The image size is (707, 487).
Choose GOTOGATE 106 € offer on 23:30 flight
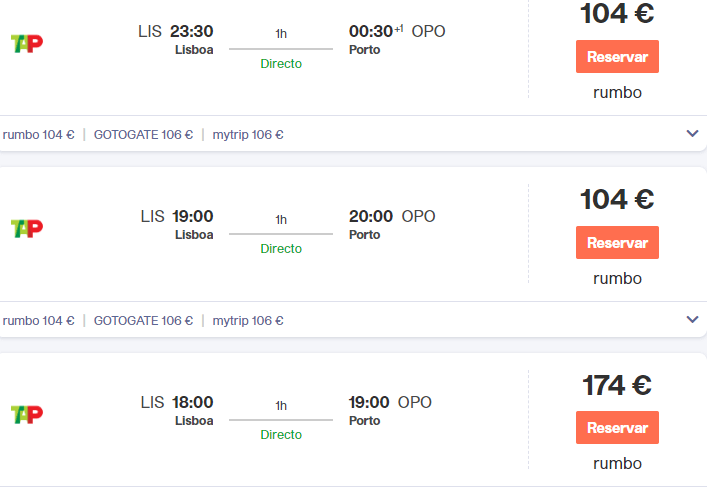(x=143, y=135)
